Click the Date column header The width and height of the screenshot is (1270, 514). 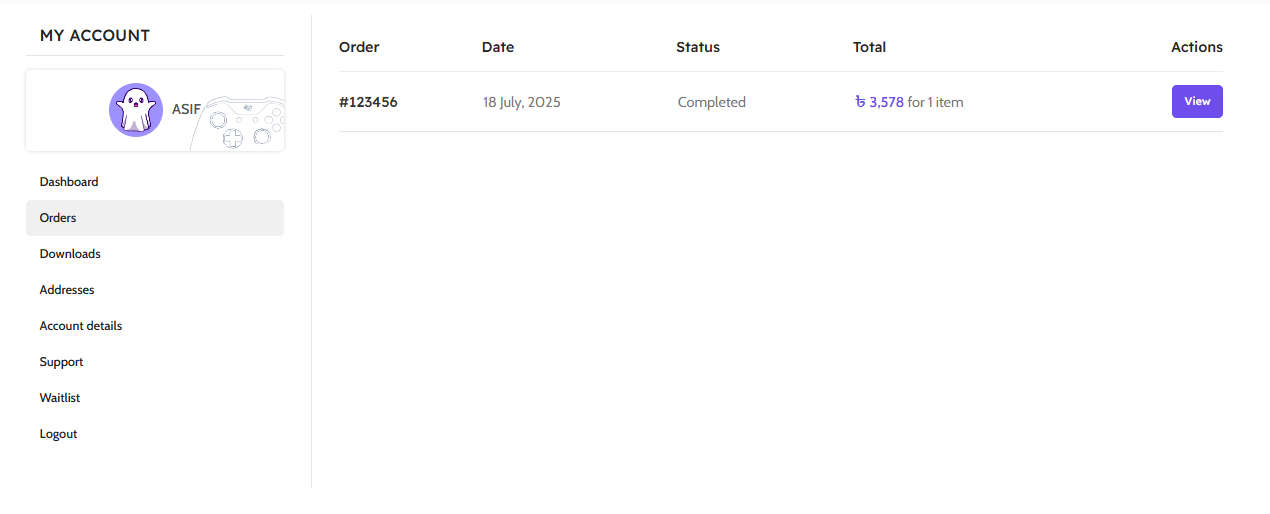[x=498, y=47]
